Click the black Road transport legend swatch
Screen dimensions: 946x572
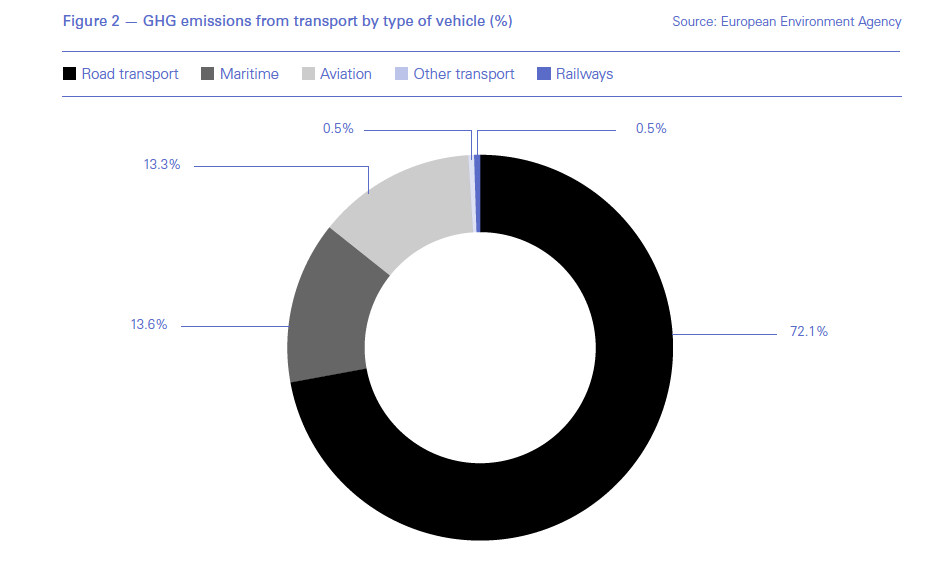(69, 74)
